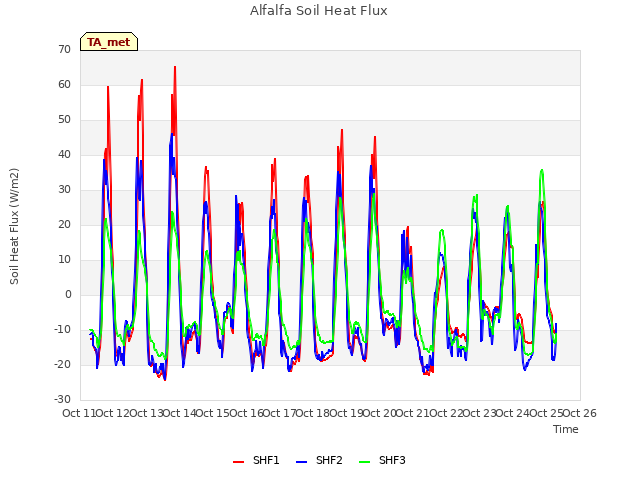Select the chart title Alfalfa Soil Heat Flux
Image resolution: width=640 pixels, height=480 pixels.
click(x=319, y=11)
